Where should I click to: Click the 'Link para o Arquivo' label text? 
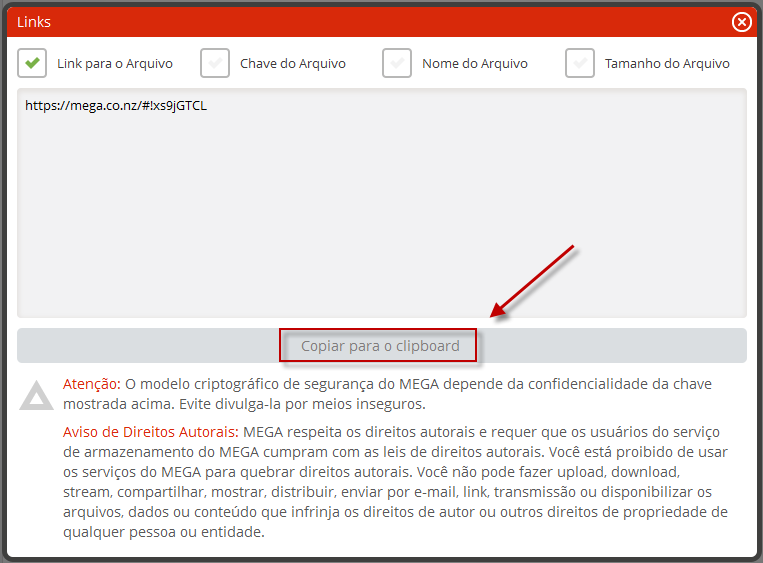point(114,64)
